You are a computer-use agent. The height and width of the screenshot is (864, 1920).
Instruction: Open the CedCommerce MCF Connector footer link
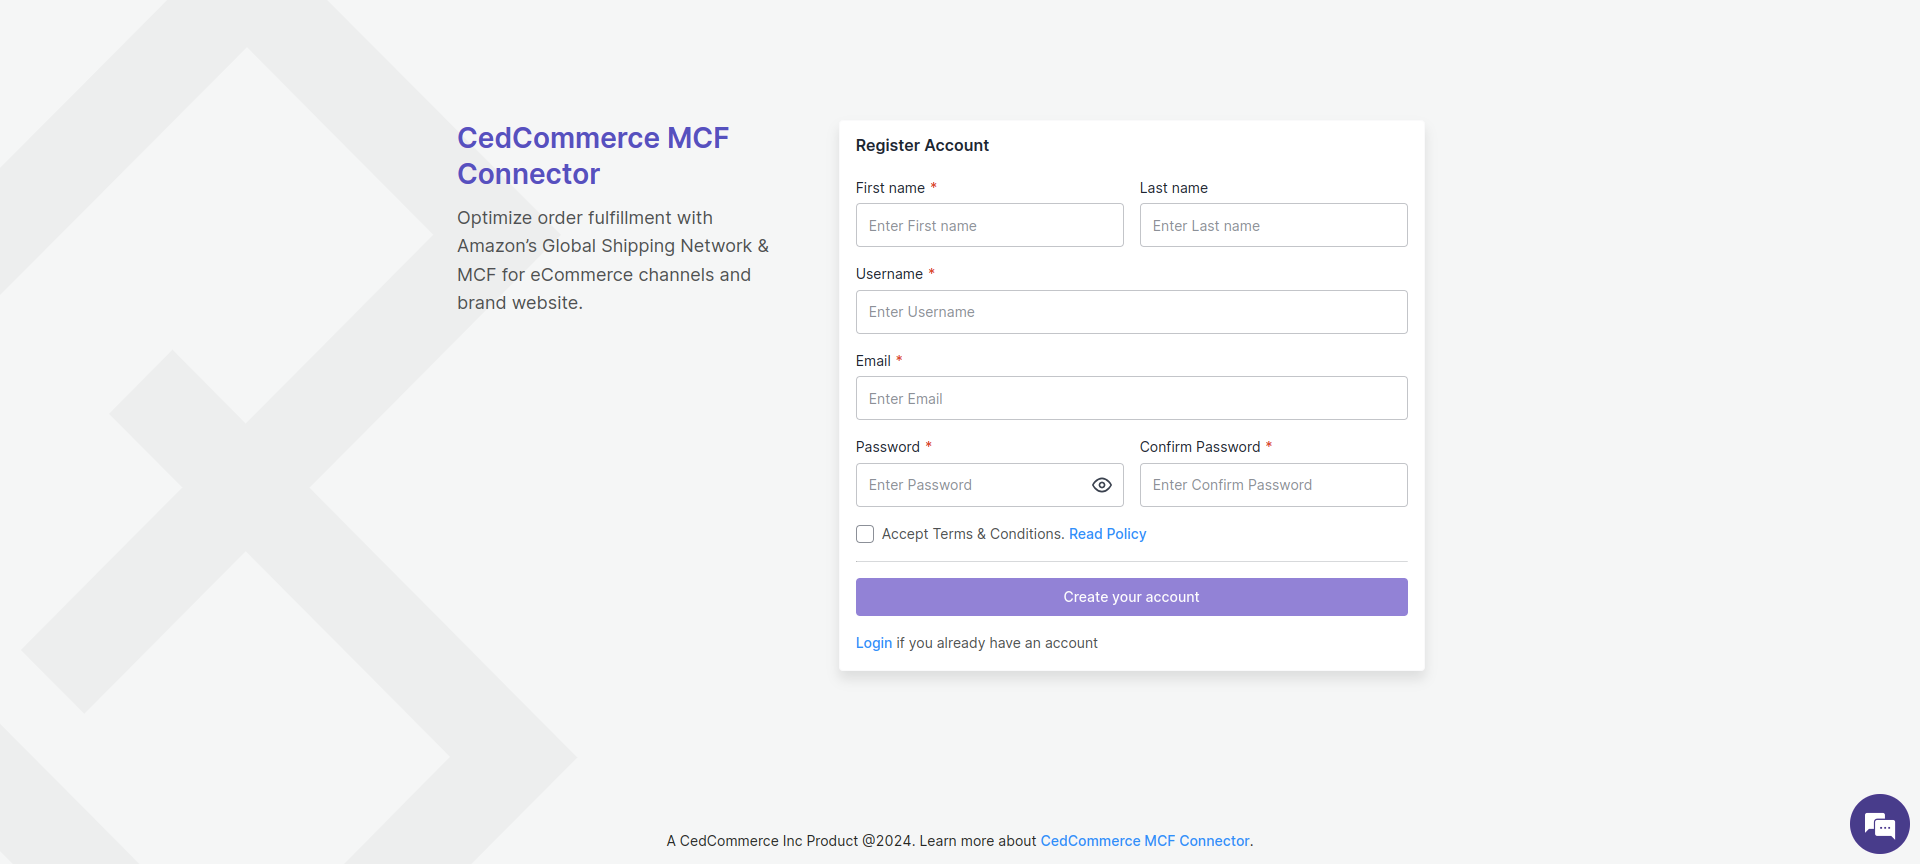click(1145, 841)
